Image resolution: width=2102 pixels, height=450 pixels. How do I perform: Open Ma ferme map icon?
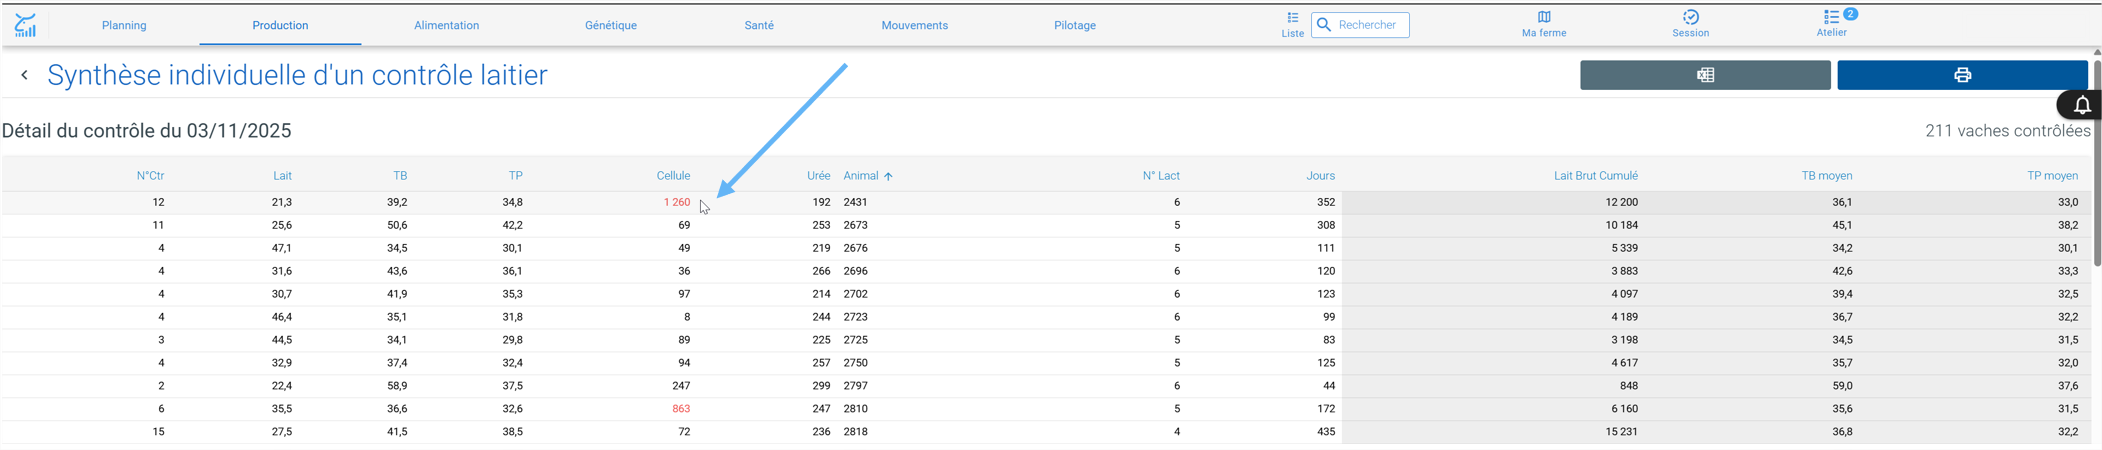tap(1544, 17)
